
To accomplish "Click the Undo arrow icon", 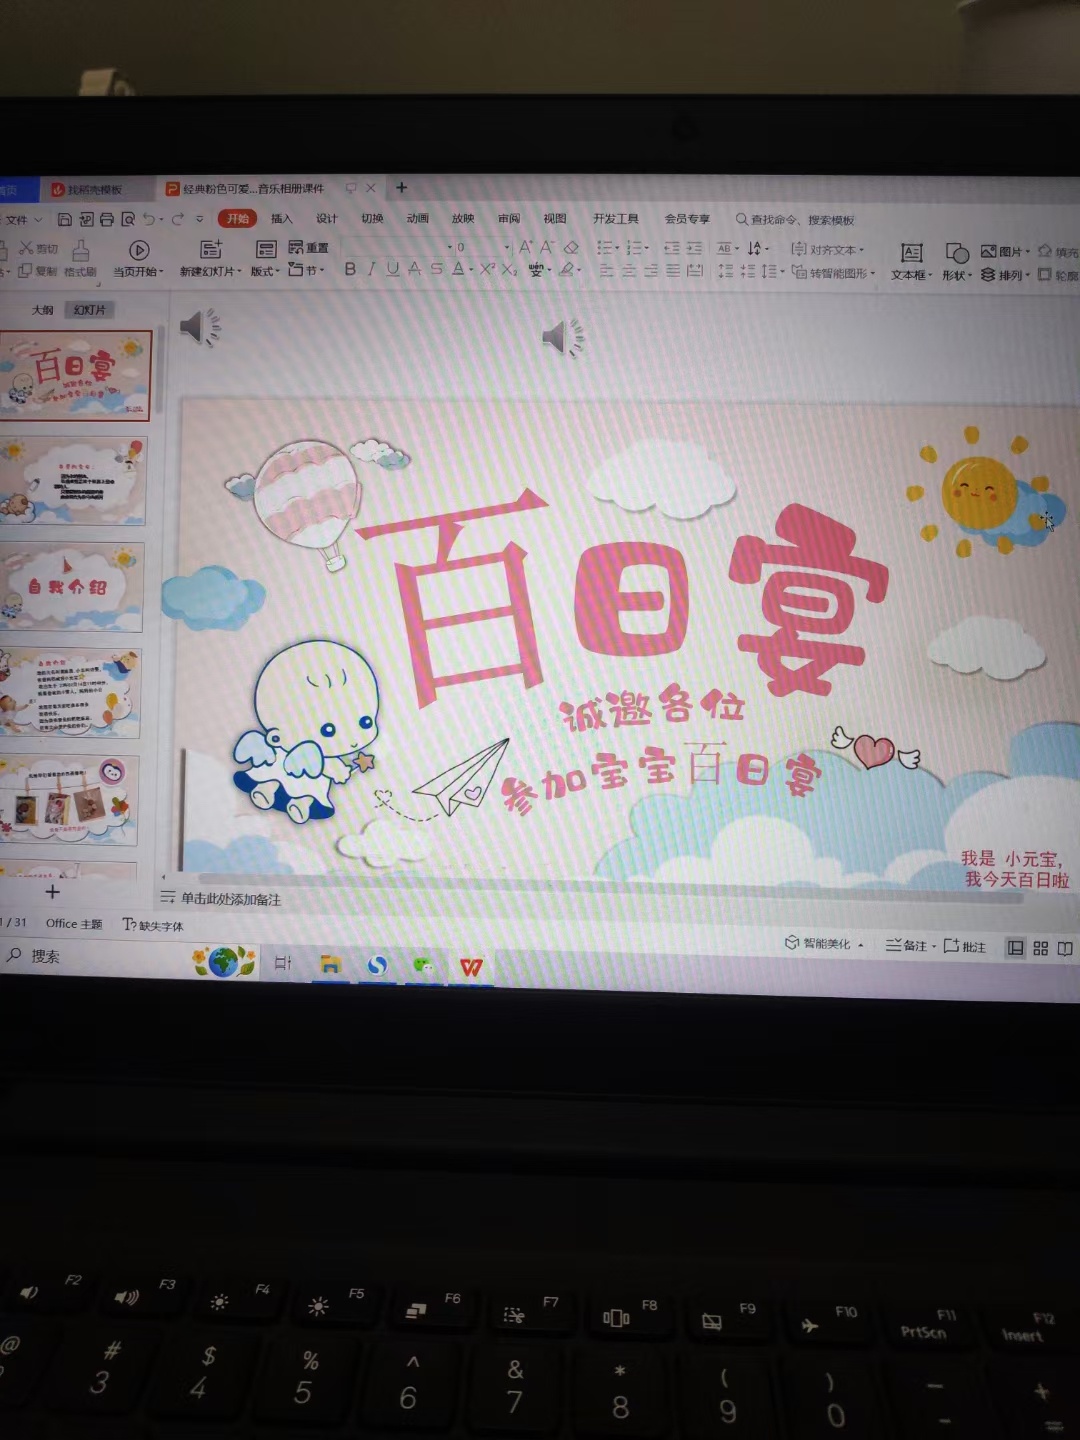I will [149, 219].
